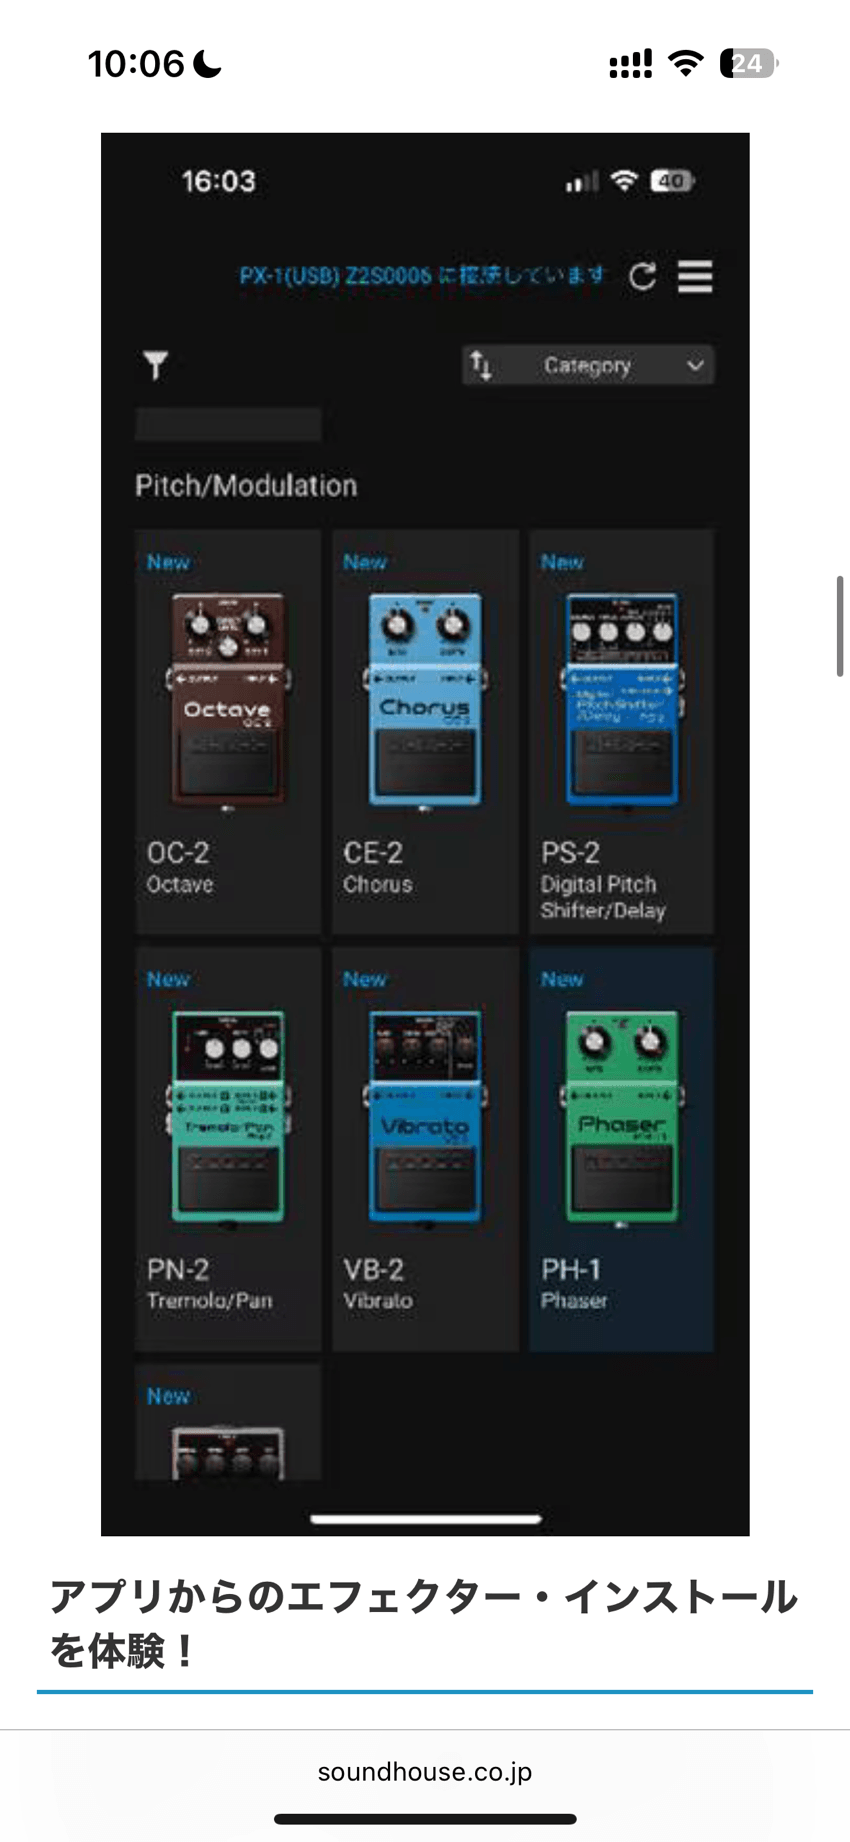Screen dimensions: 850x1842
Task: Select the PS-2 pitch shifter pedal image
Action: pos(622,700)
